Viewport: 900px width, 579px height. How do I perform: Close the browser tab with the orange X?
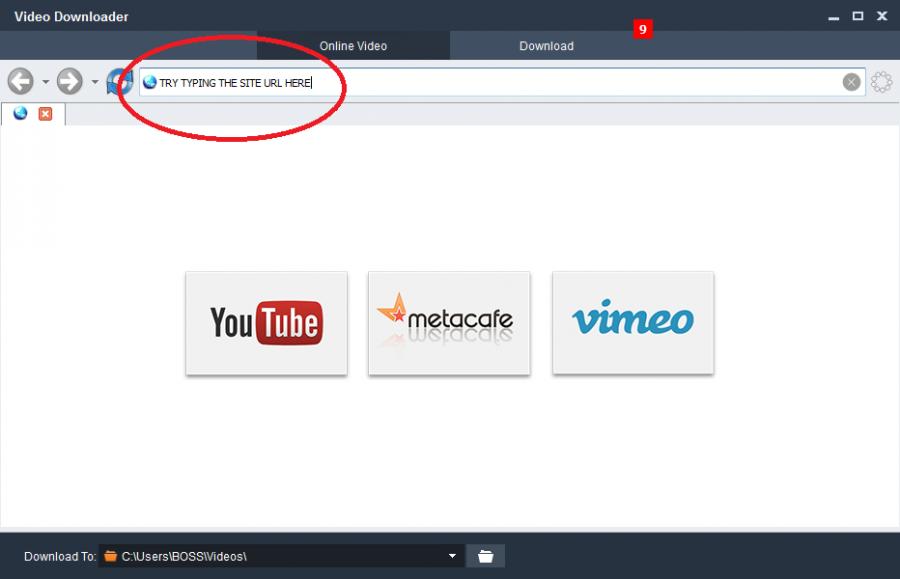[45, 114]
